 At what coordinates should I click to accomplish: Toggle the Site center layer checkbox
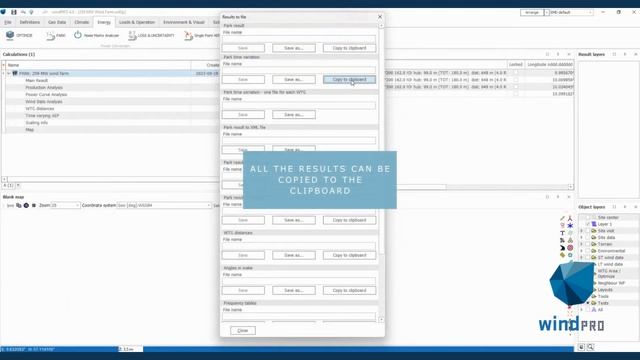pos(588,218)
